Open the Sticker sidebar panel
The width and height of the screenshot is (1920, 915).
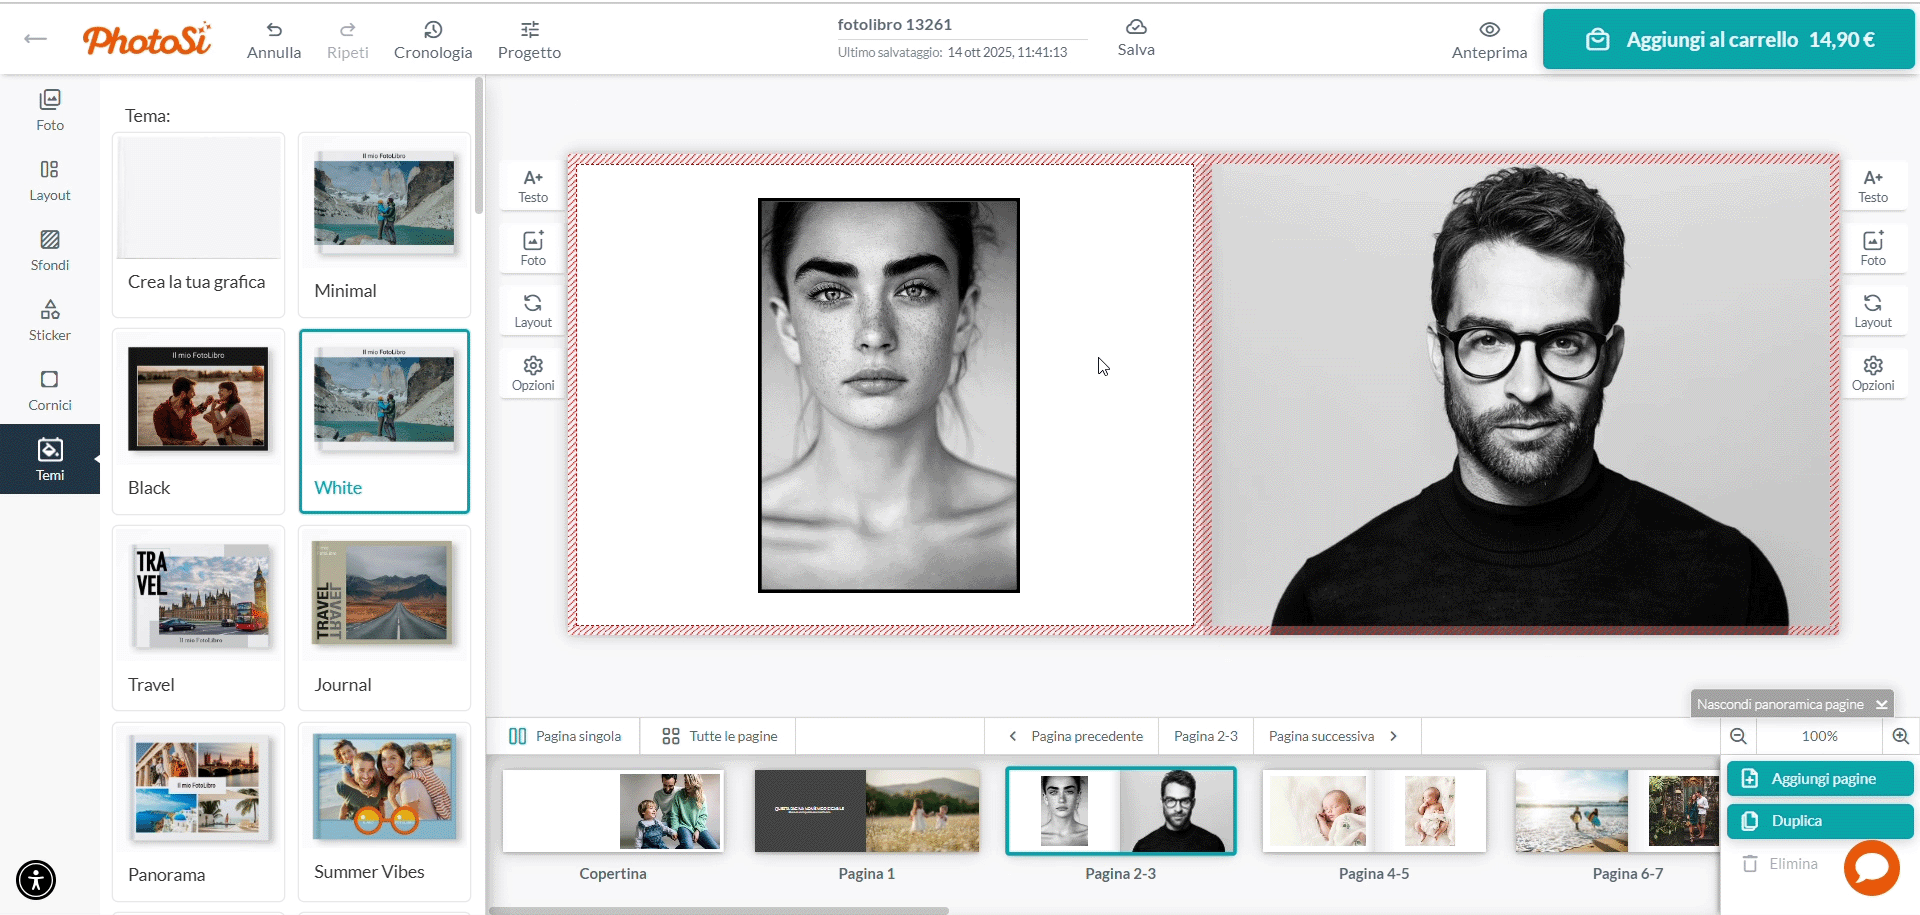pyautogui.click(x=50, y=320)
